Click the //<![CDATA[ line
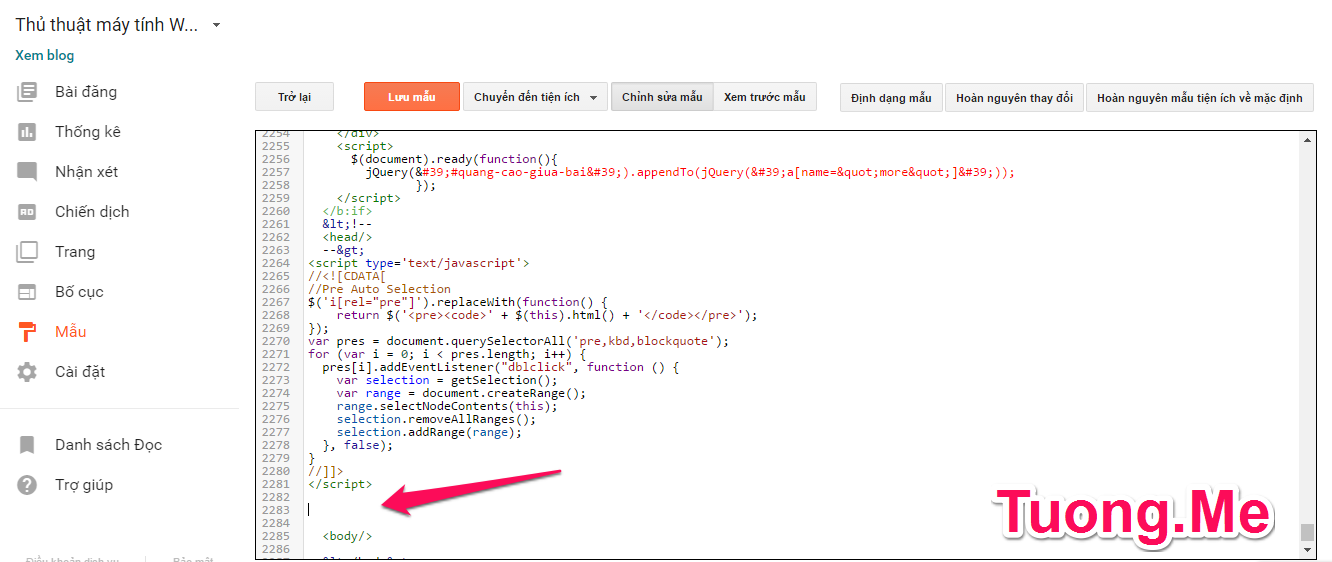 (x=347, y=276)
